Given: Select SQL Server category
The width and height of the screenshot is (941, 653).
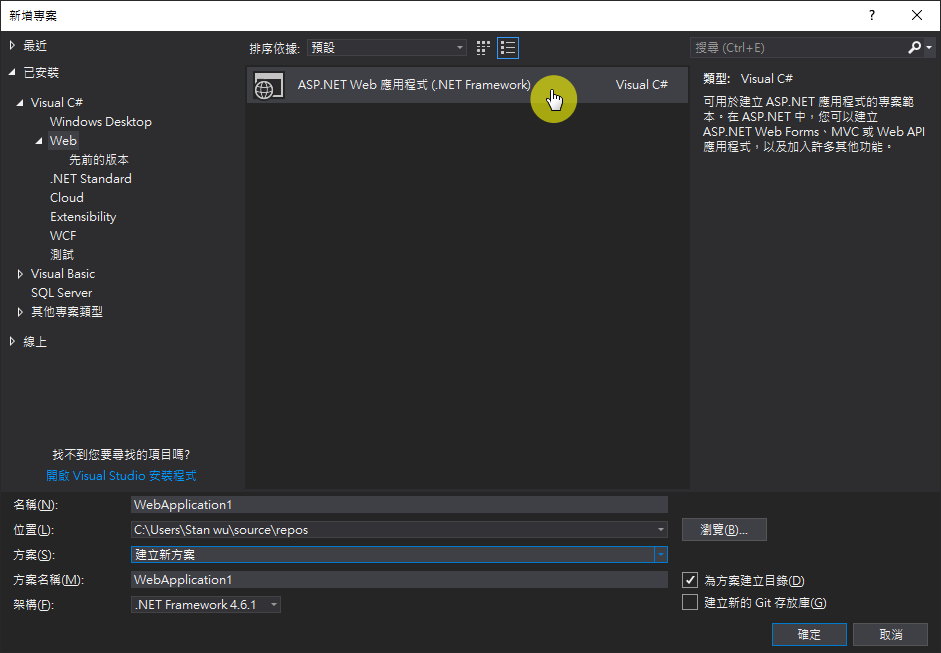Looking at the screenshot, I should point(61,293).
